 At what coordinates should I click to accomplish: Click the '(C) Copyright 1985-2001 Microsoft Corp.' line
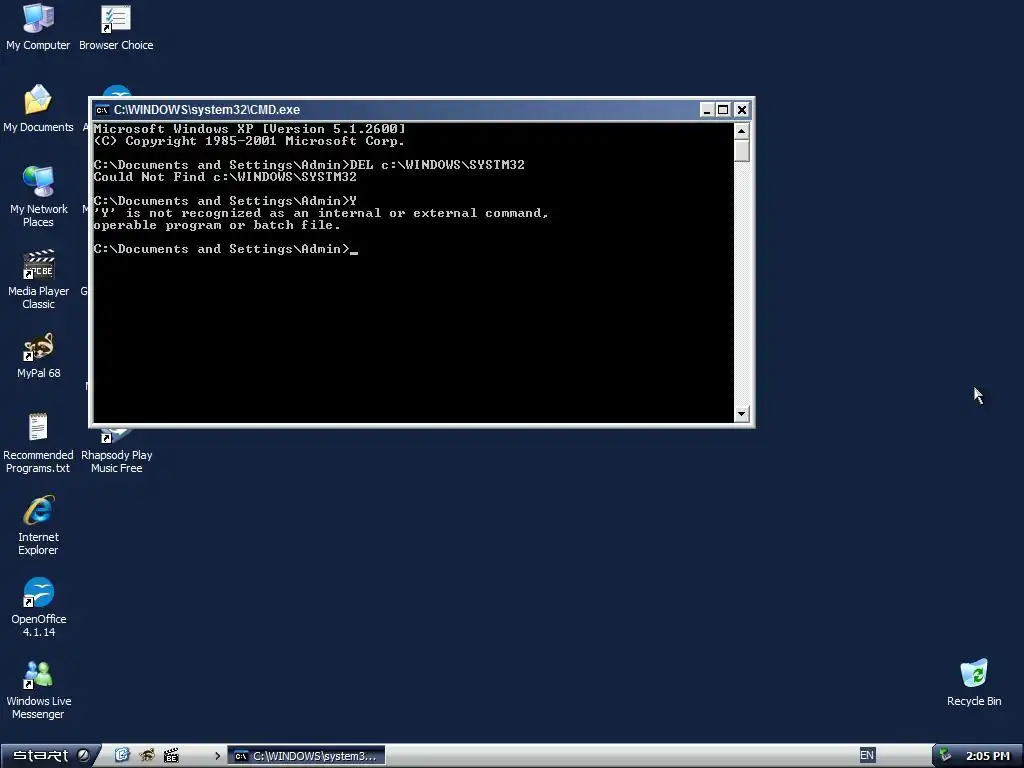pyautogui.click(x=249, y=141)
